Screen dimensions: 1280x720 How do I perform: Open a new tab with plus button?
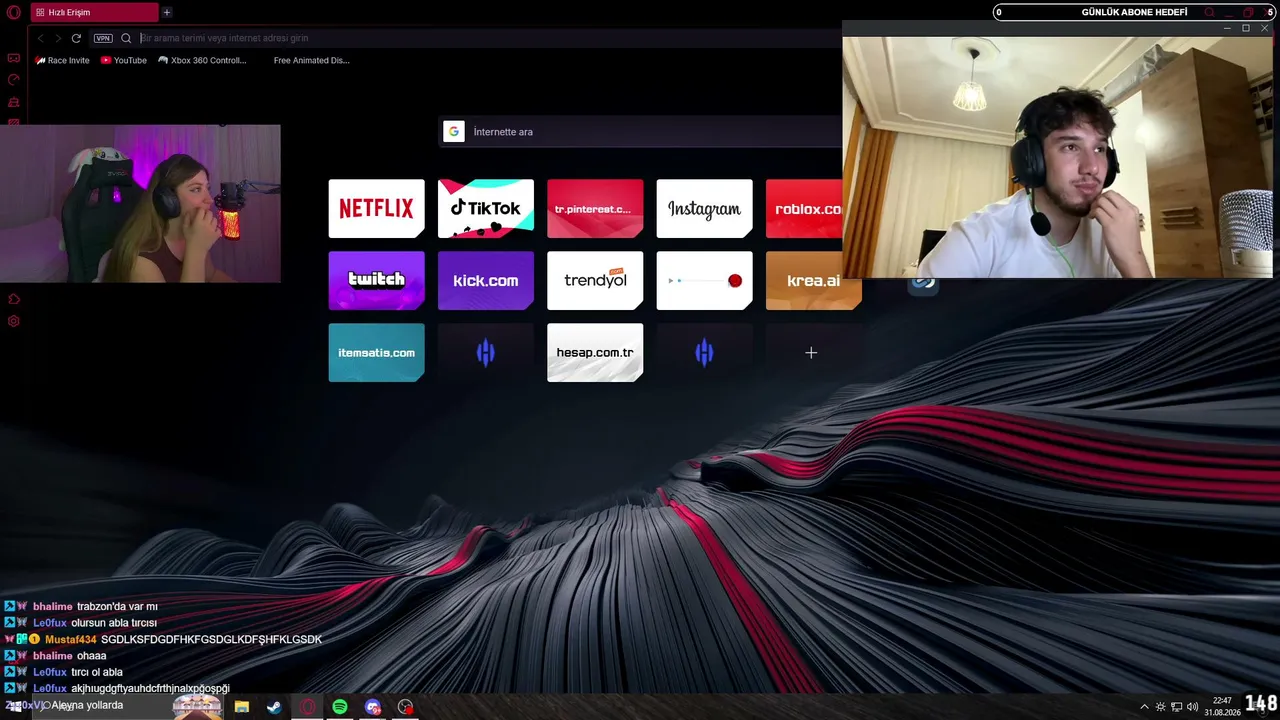coord(167,13)
